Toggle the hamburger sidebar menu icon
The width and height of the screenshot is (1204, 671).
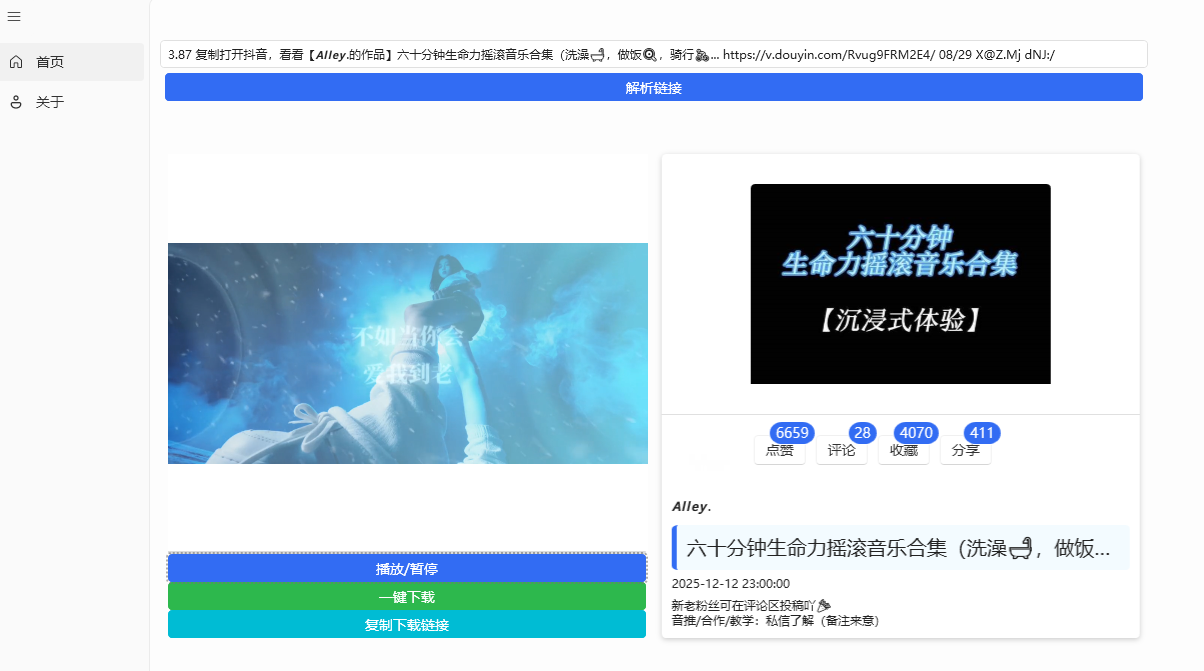(x=14, y=16)
